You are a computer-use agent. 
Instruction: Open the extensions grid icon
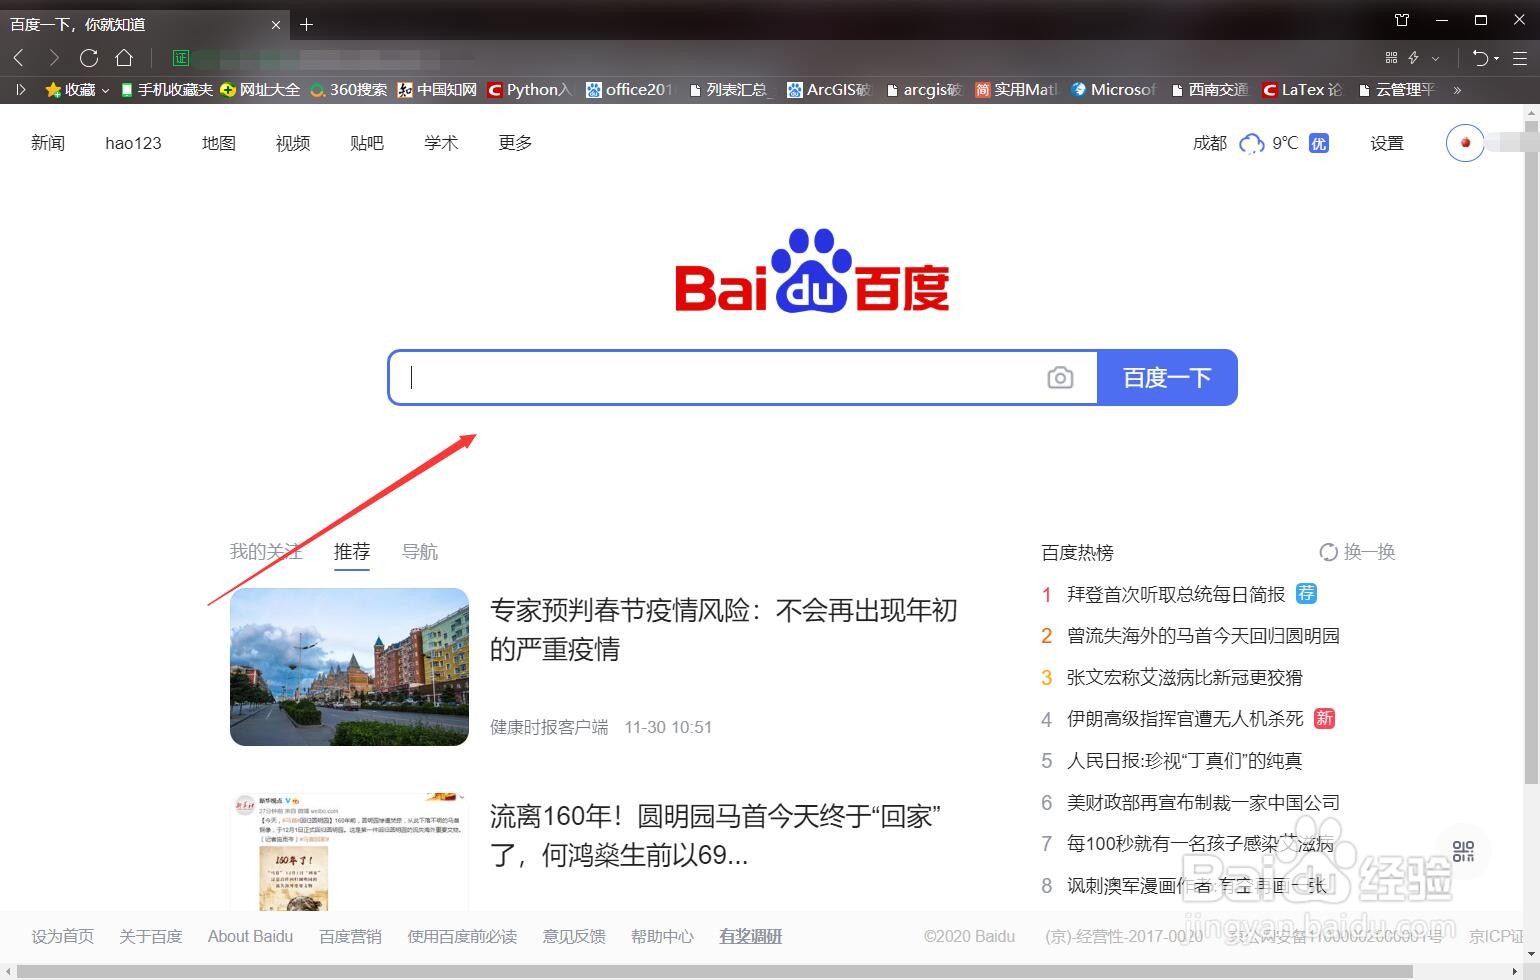(1391, 58)
